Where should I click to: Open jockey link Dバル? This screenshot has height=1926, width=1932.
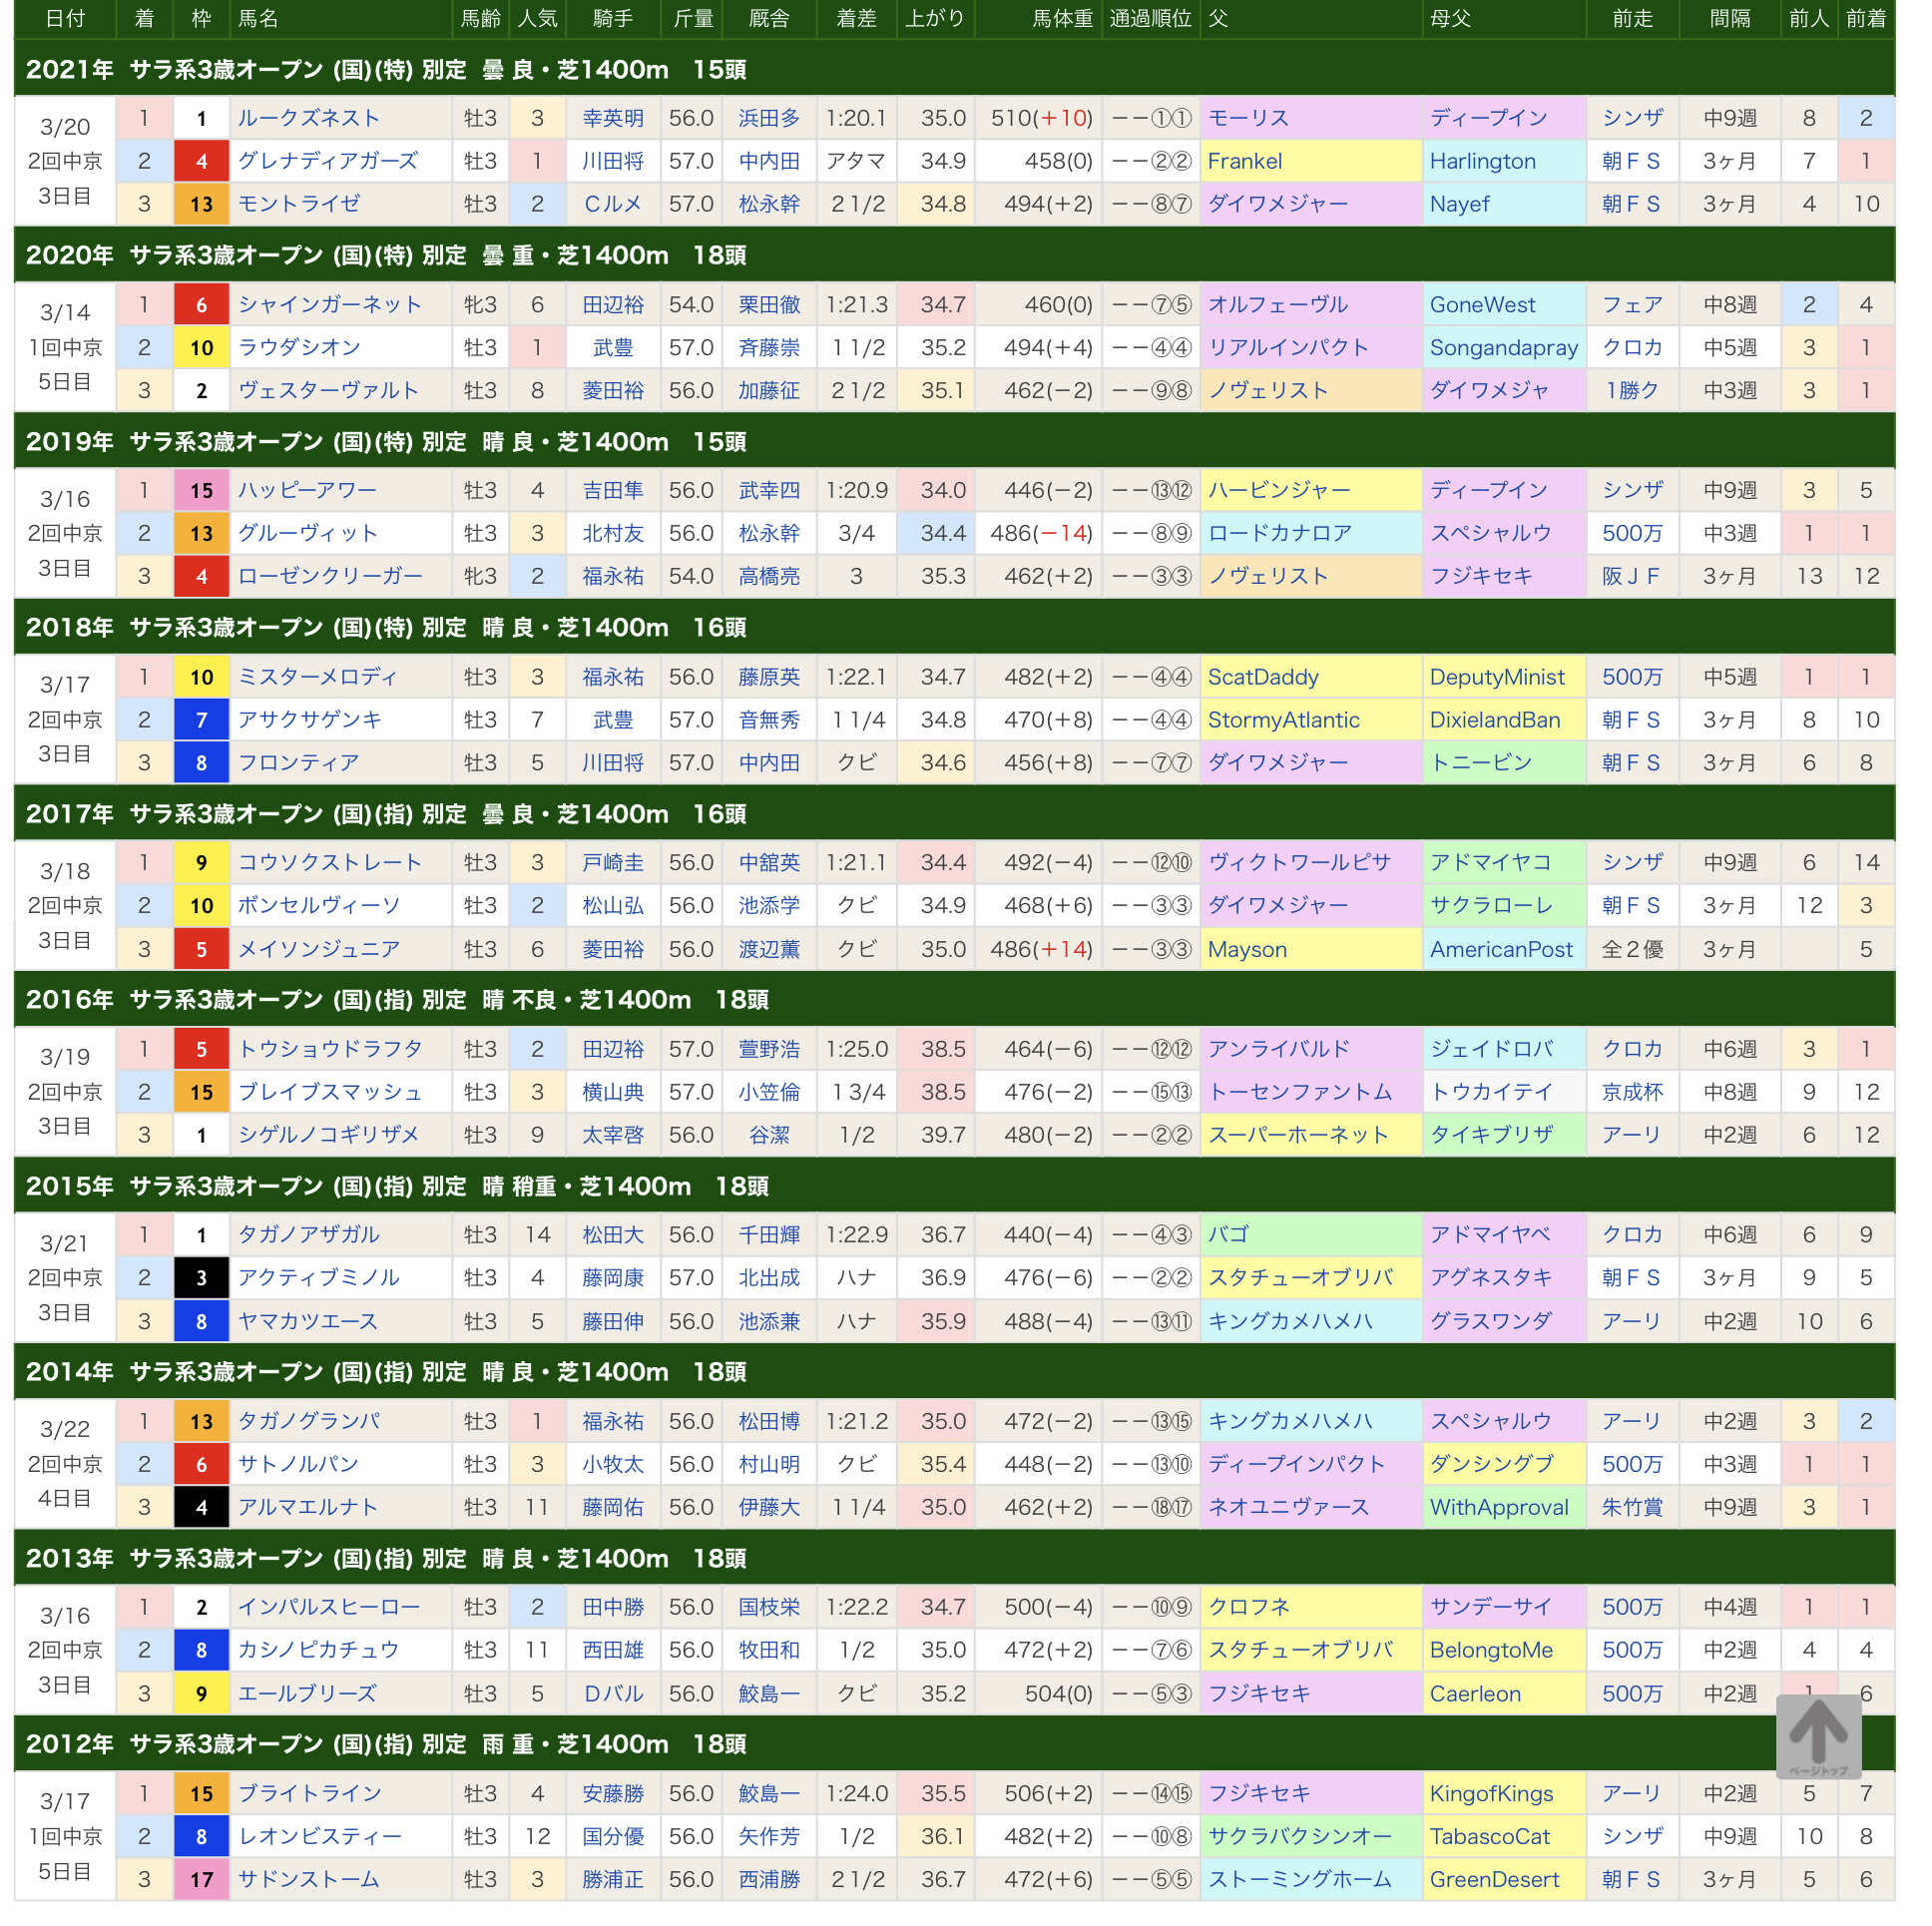[x=613, y=1694]
